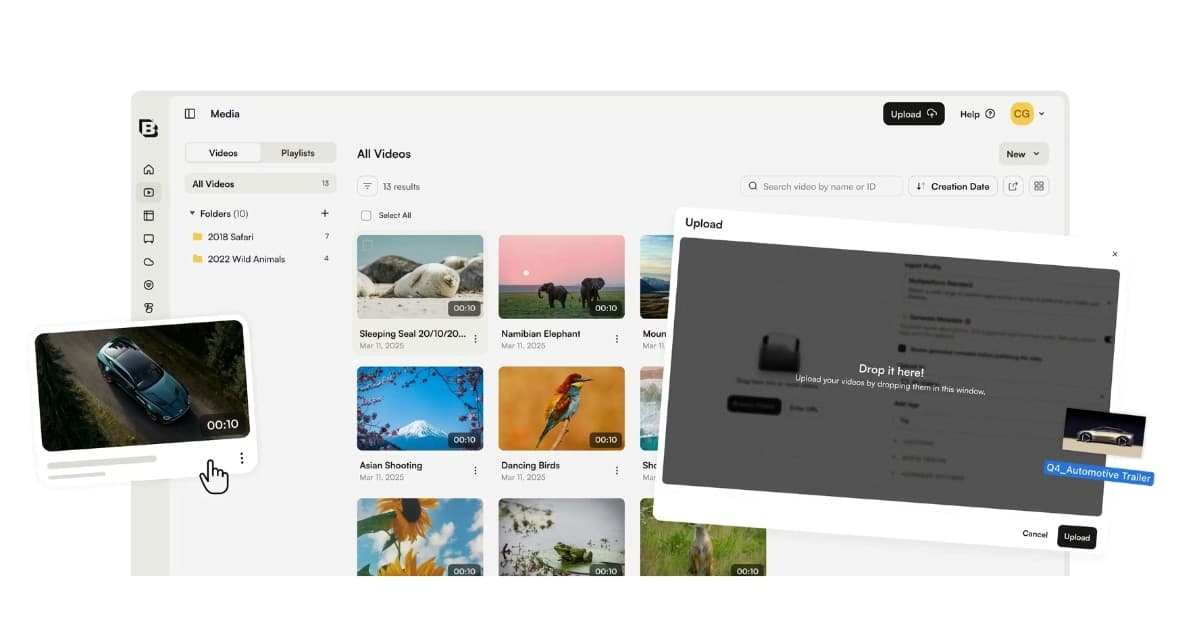Open the Dancing Birds thumbnail
Viewport: 1200px width, 628px height.
pos(562,408)
